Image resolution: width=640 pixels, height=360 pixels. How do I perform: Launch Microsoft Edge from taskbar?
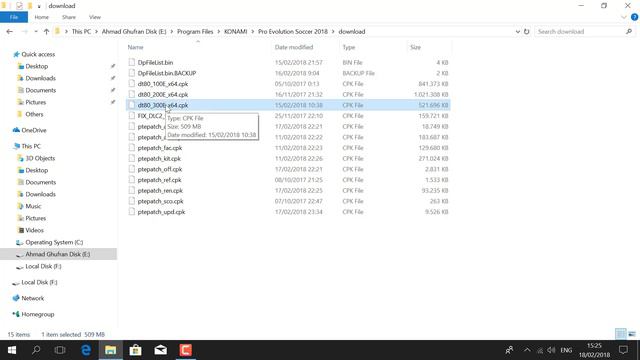86,350
